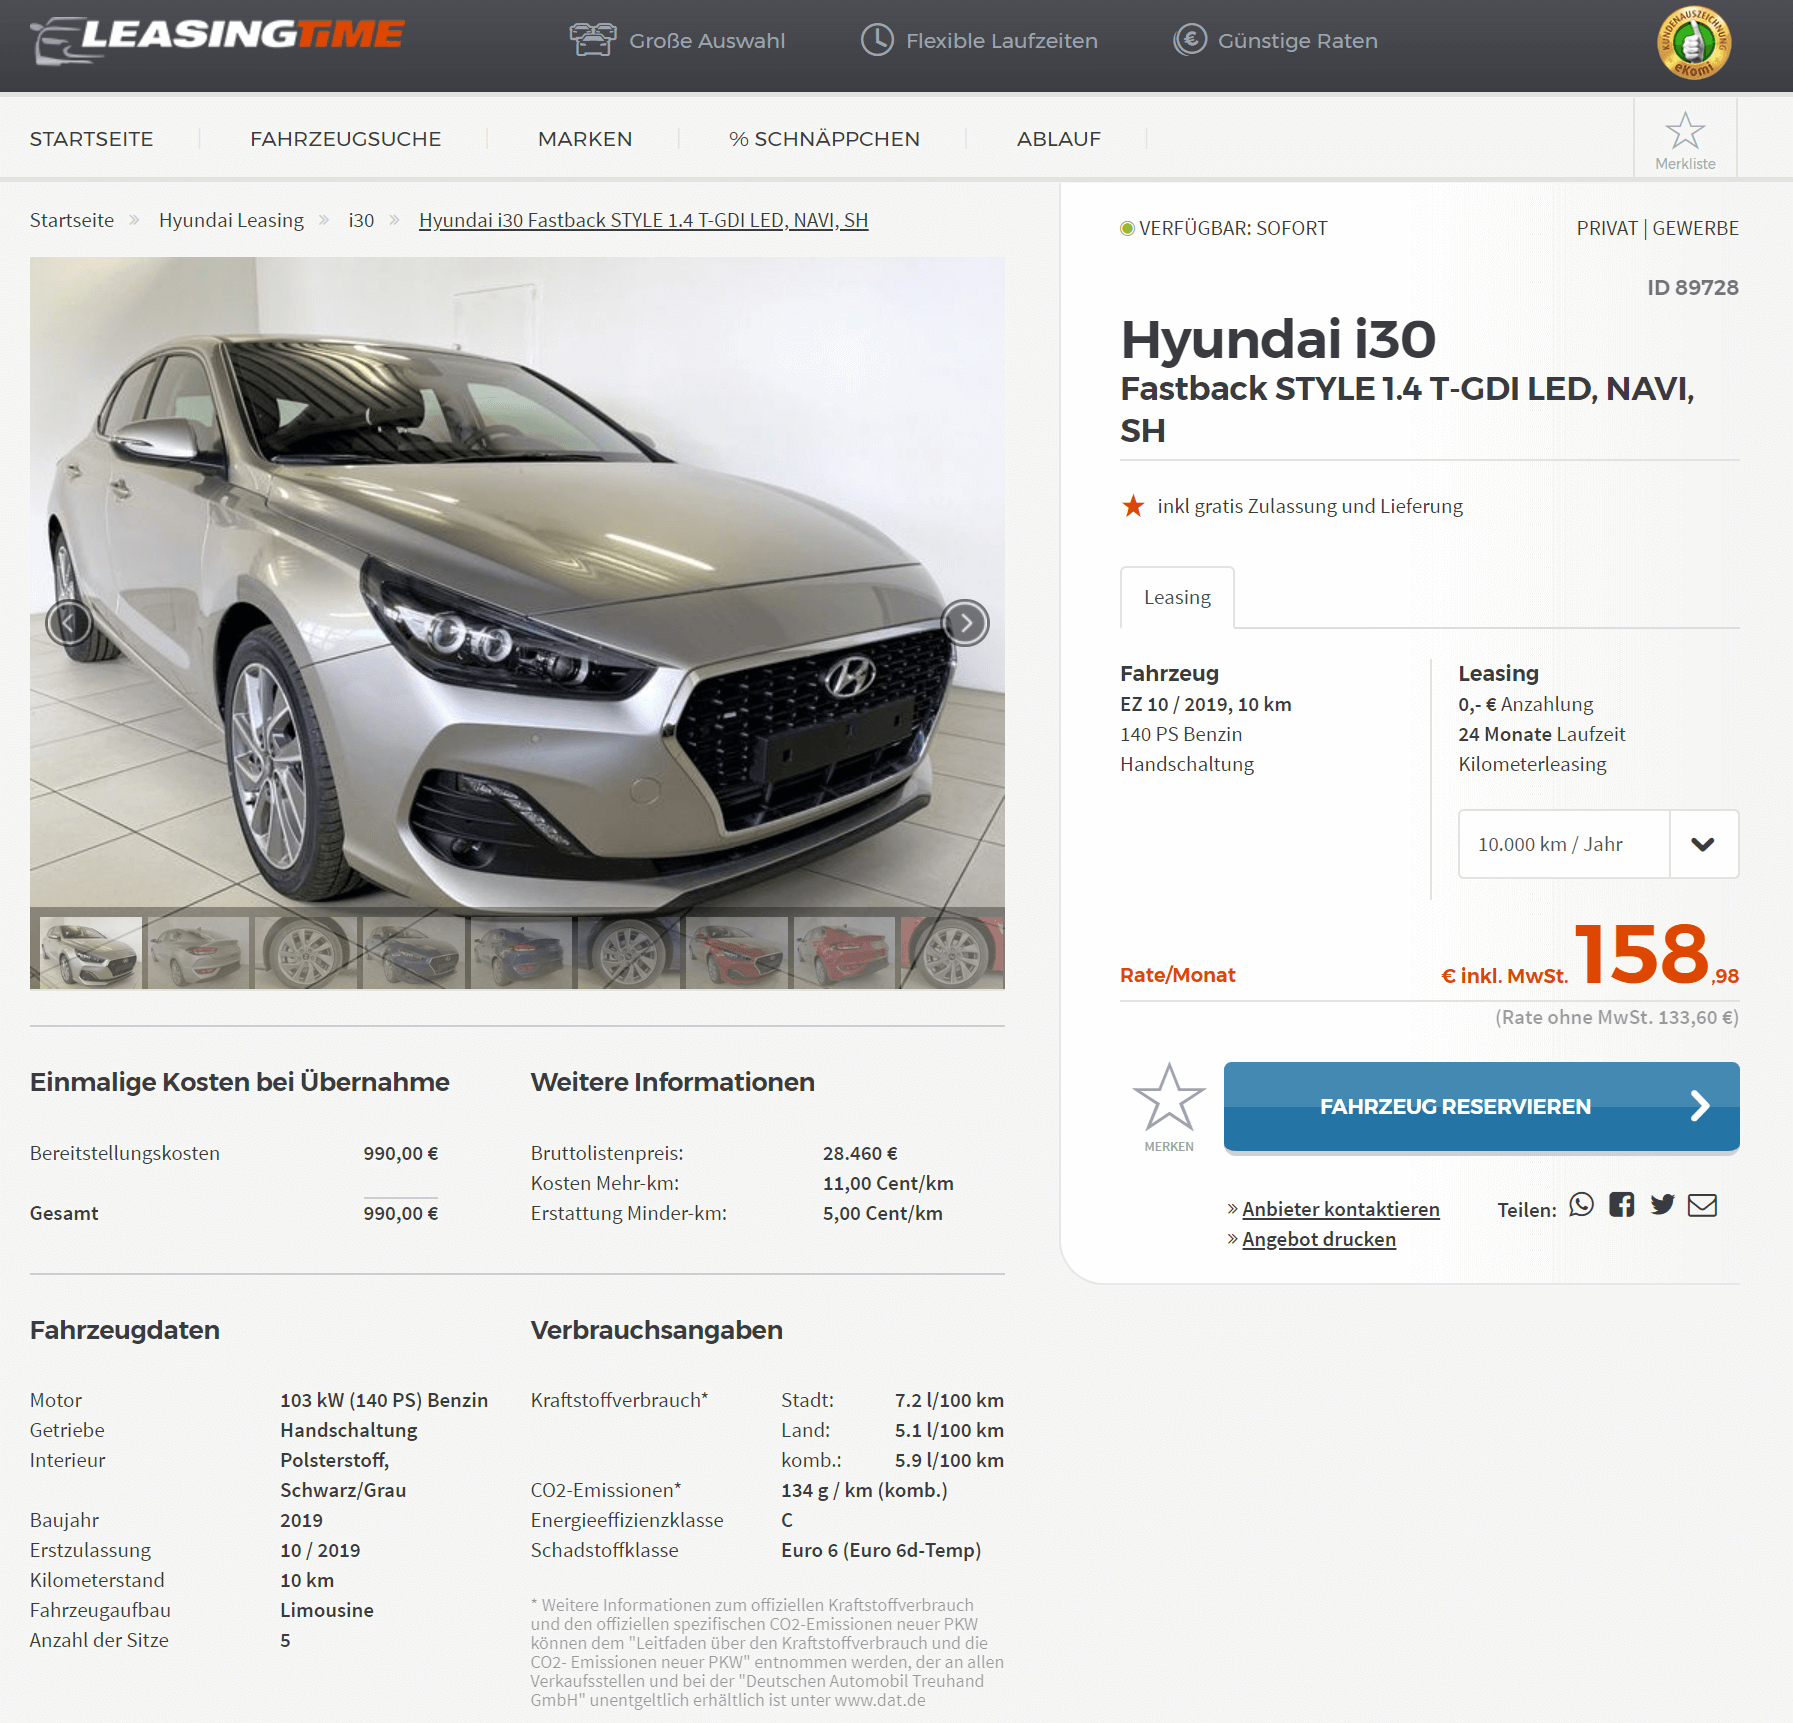
Task: Select second silver rear-view thumbnail
Action: (x=198, y=952)
